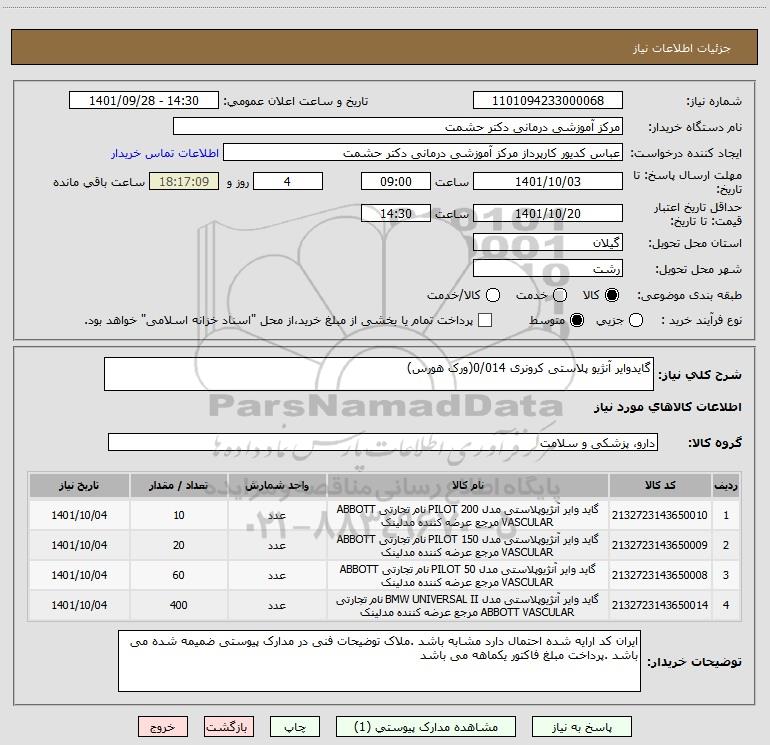Screen dimensions: 770x745
Task: Click the remaining days field showing 4
Action: (288, 181)
